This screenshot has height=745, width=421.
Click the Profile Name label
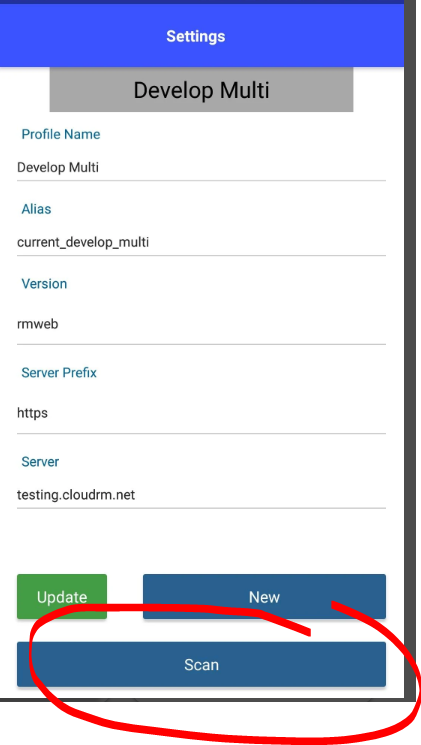coord(61,134)
